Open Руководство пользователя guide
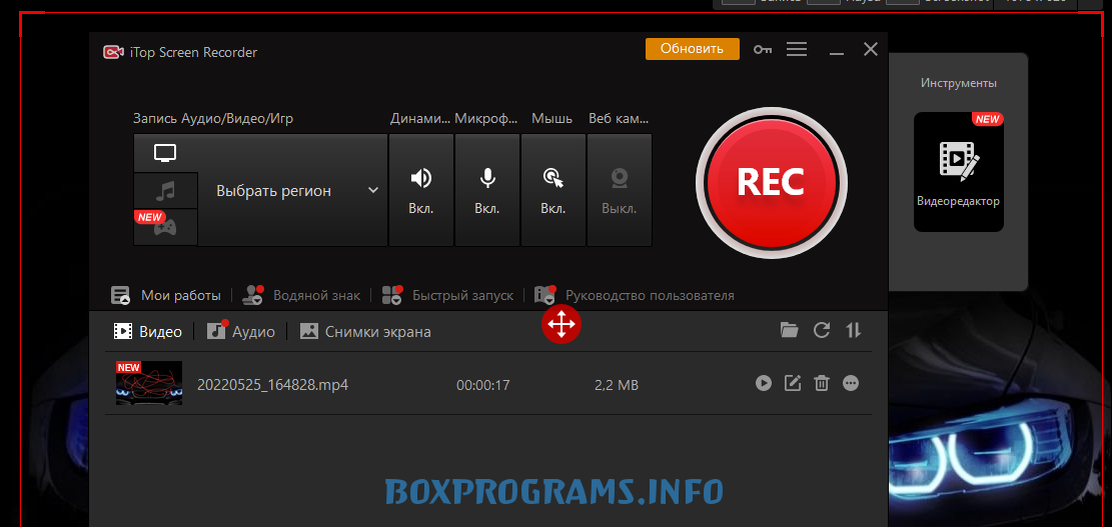This screenshot has height=527, width=1112. click(x=635, y=295)
